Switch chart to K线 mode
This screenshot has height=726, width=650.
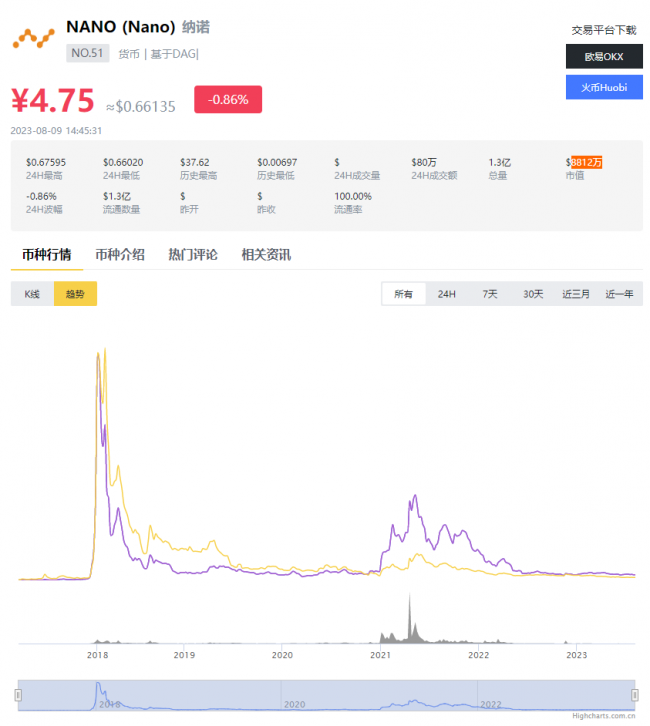point(32,294)
